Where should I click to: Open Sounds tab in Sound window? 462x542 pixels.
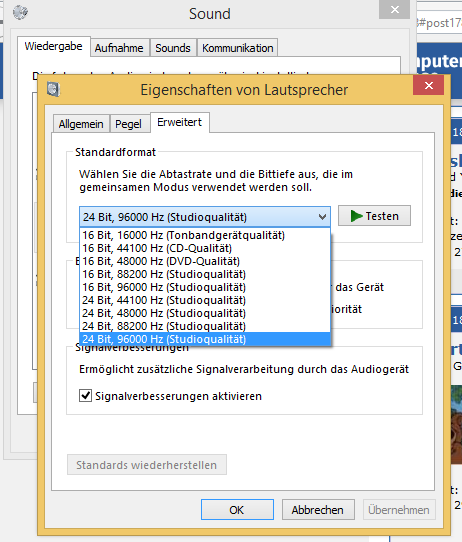173,48
